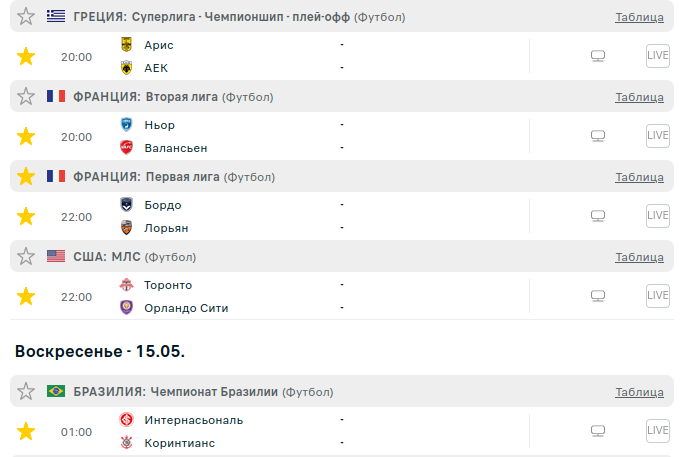The width and height of the screenshot is (686, 457).
Task: Click TV icon in Ньор–Валансьен row
Action: (598, 136)
